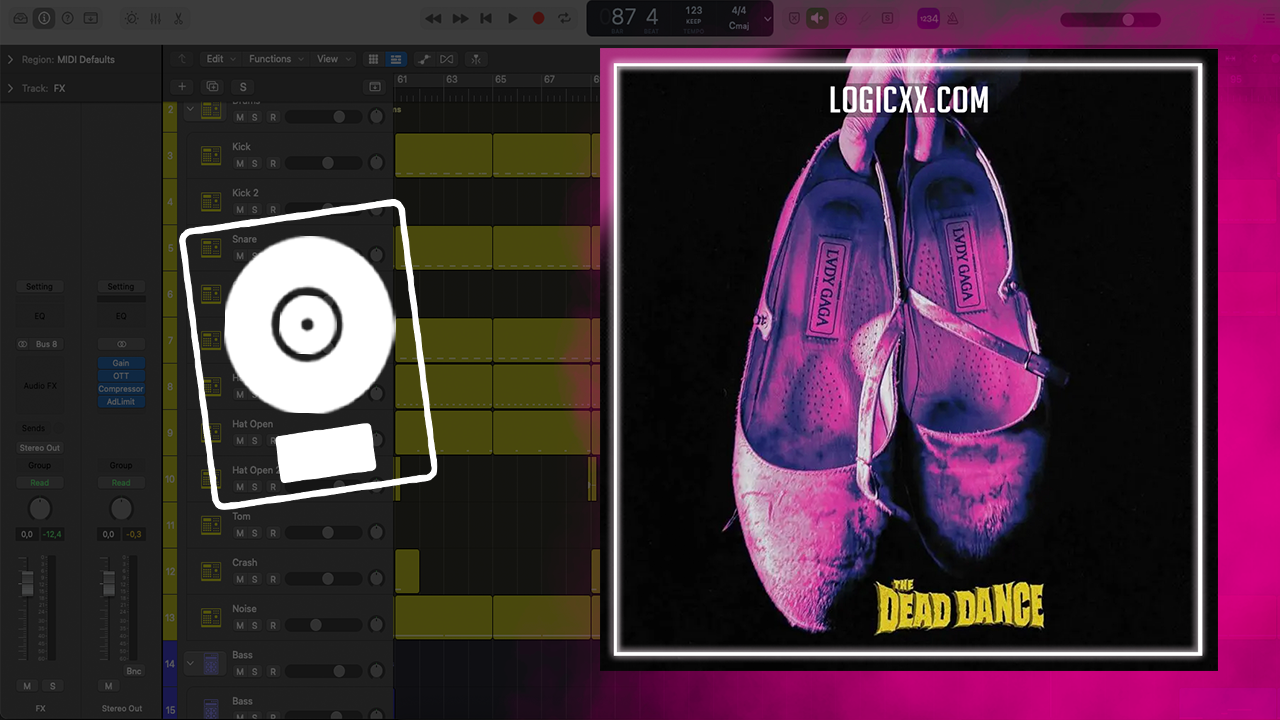Click the Record button
The image size is (1280, 720).
pyautogui.click(x=538, y=18)
